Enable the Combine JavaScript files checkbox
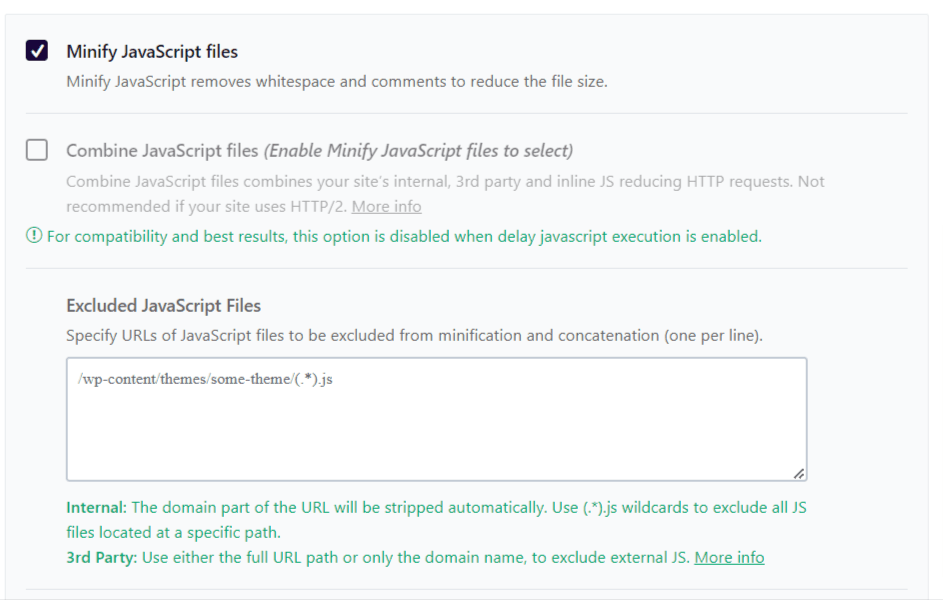This screenshot has height=600, width=943. click(36, 149)
